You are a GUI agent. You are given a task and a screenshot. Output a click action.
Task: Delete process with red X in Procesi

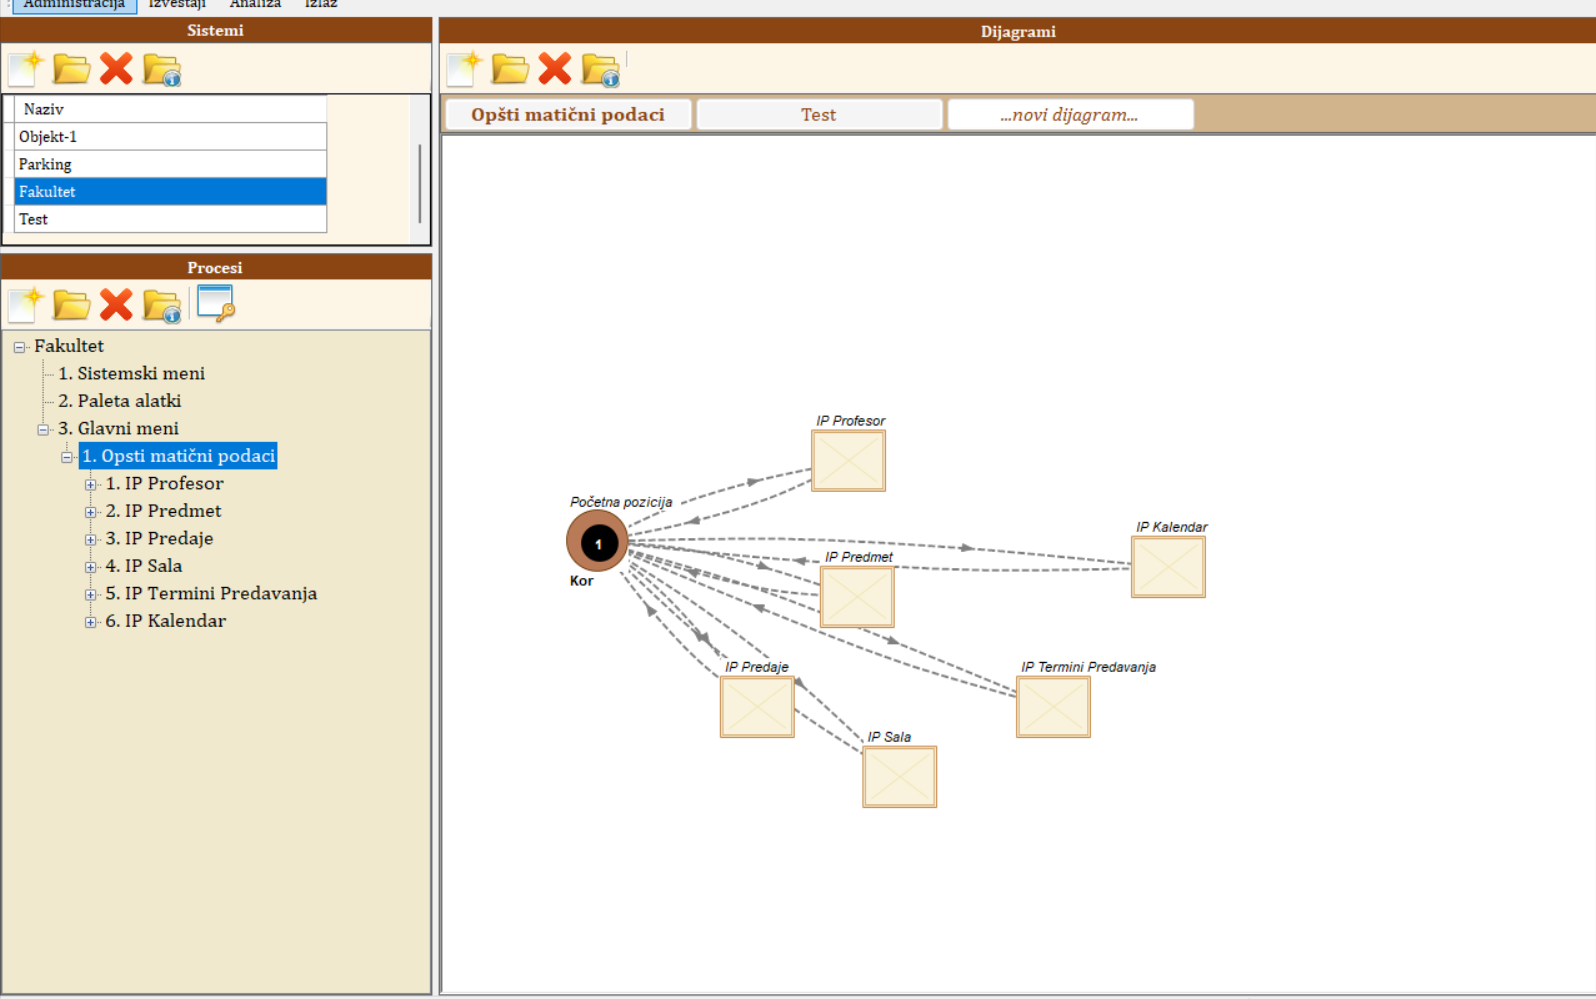(x=116, y=304)
